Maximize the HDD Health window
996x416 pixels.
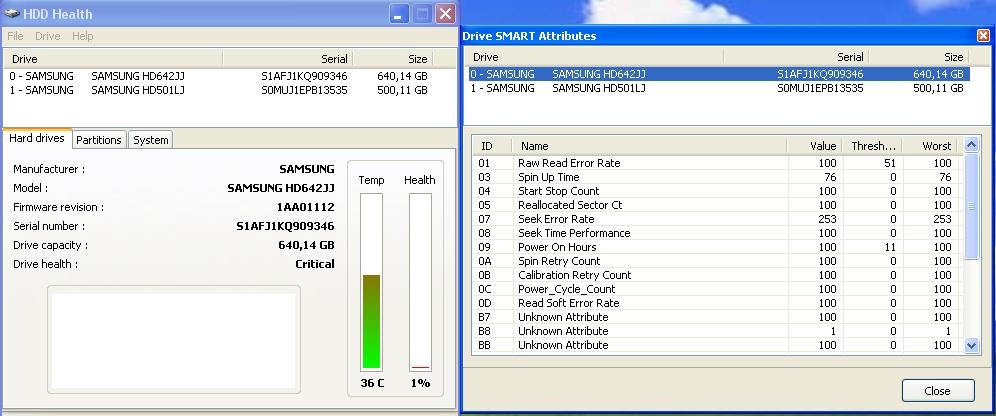422,14
